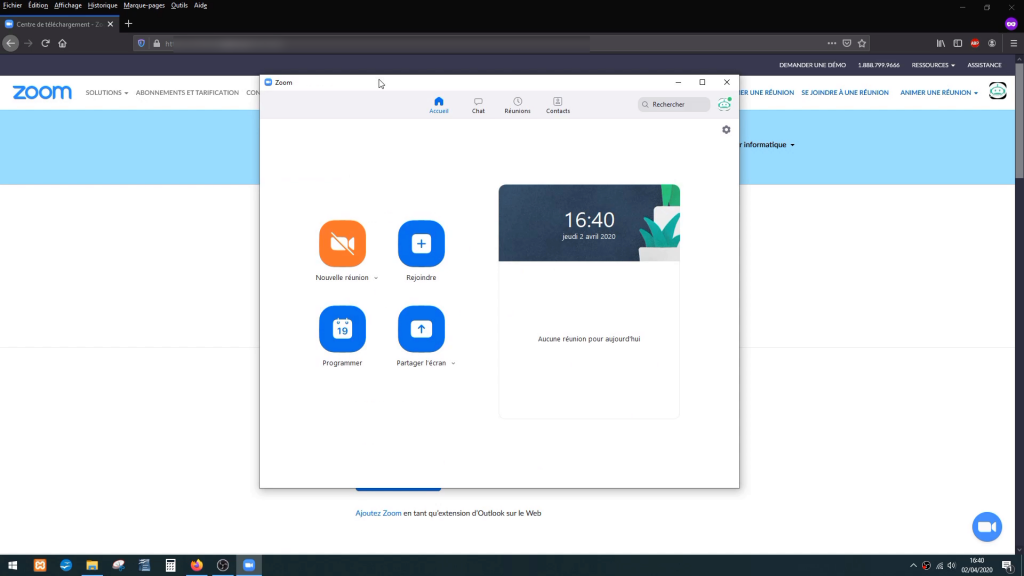Image resolution: width=1024 pixels, height=576 pixels.
Task: Start a new meeting with Nouvelle réunion icon
Action: tap(342, 244)
